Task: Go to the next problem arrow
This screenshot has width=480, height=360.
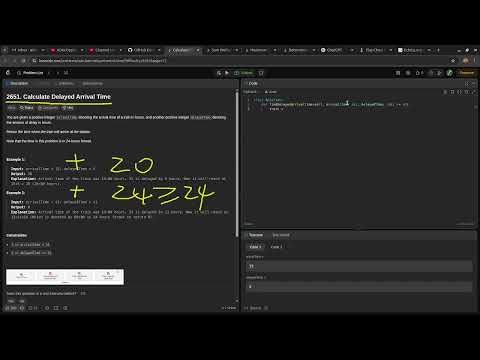Action: [x=58, y=73]
